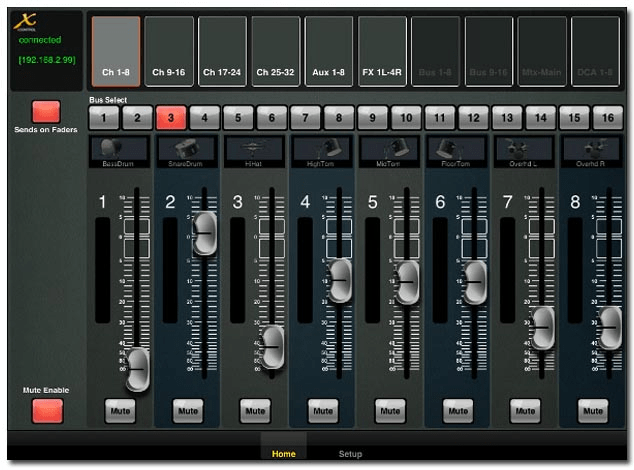This screenshot has width=634, height=470.
Task: Switch to the Ch 9-16 layer
Action: coord(169,51)
